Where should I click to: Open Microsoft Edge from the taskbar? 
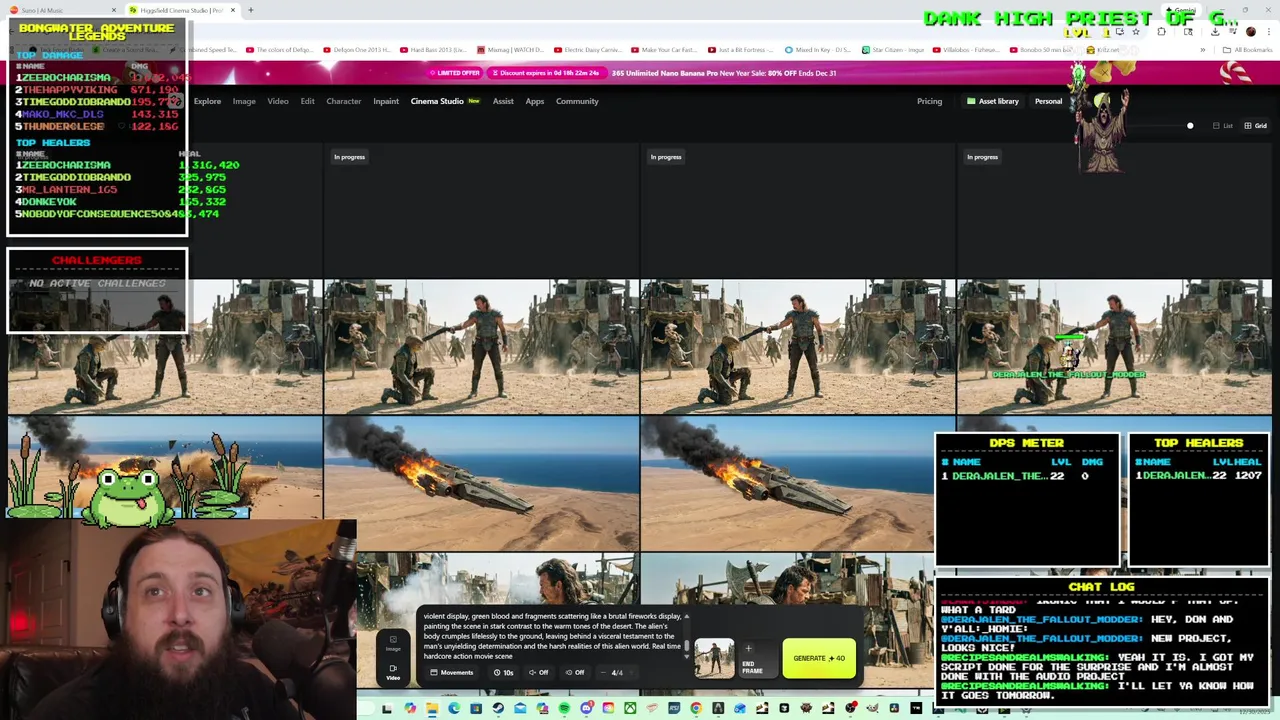[x=454, y=708]
